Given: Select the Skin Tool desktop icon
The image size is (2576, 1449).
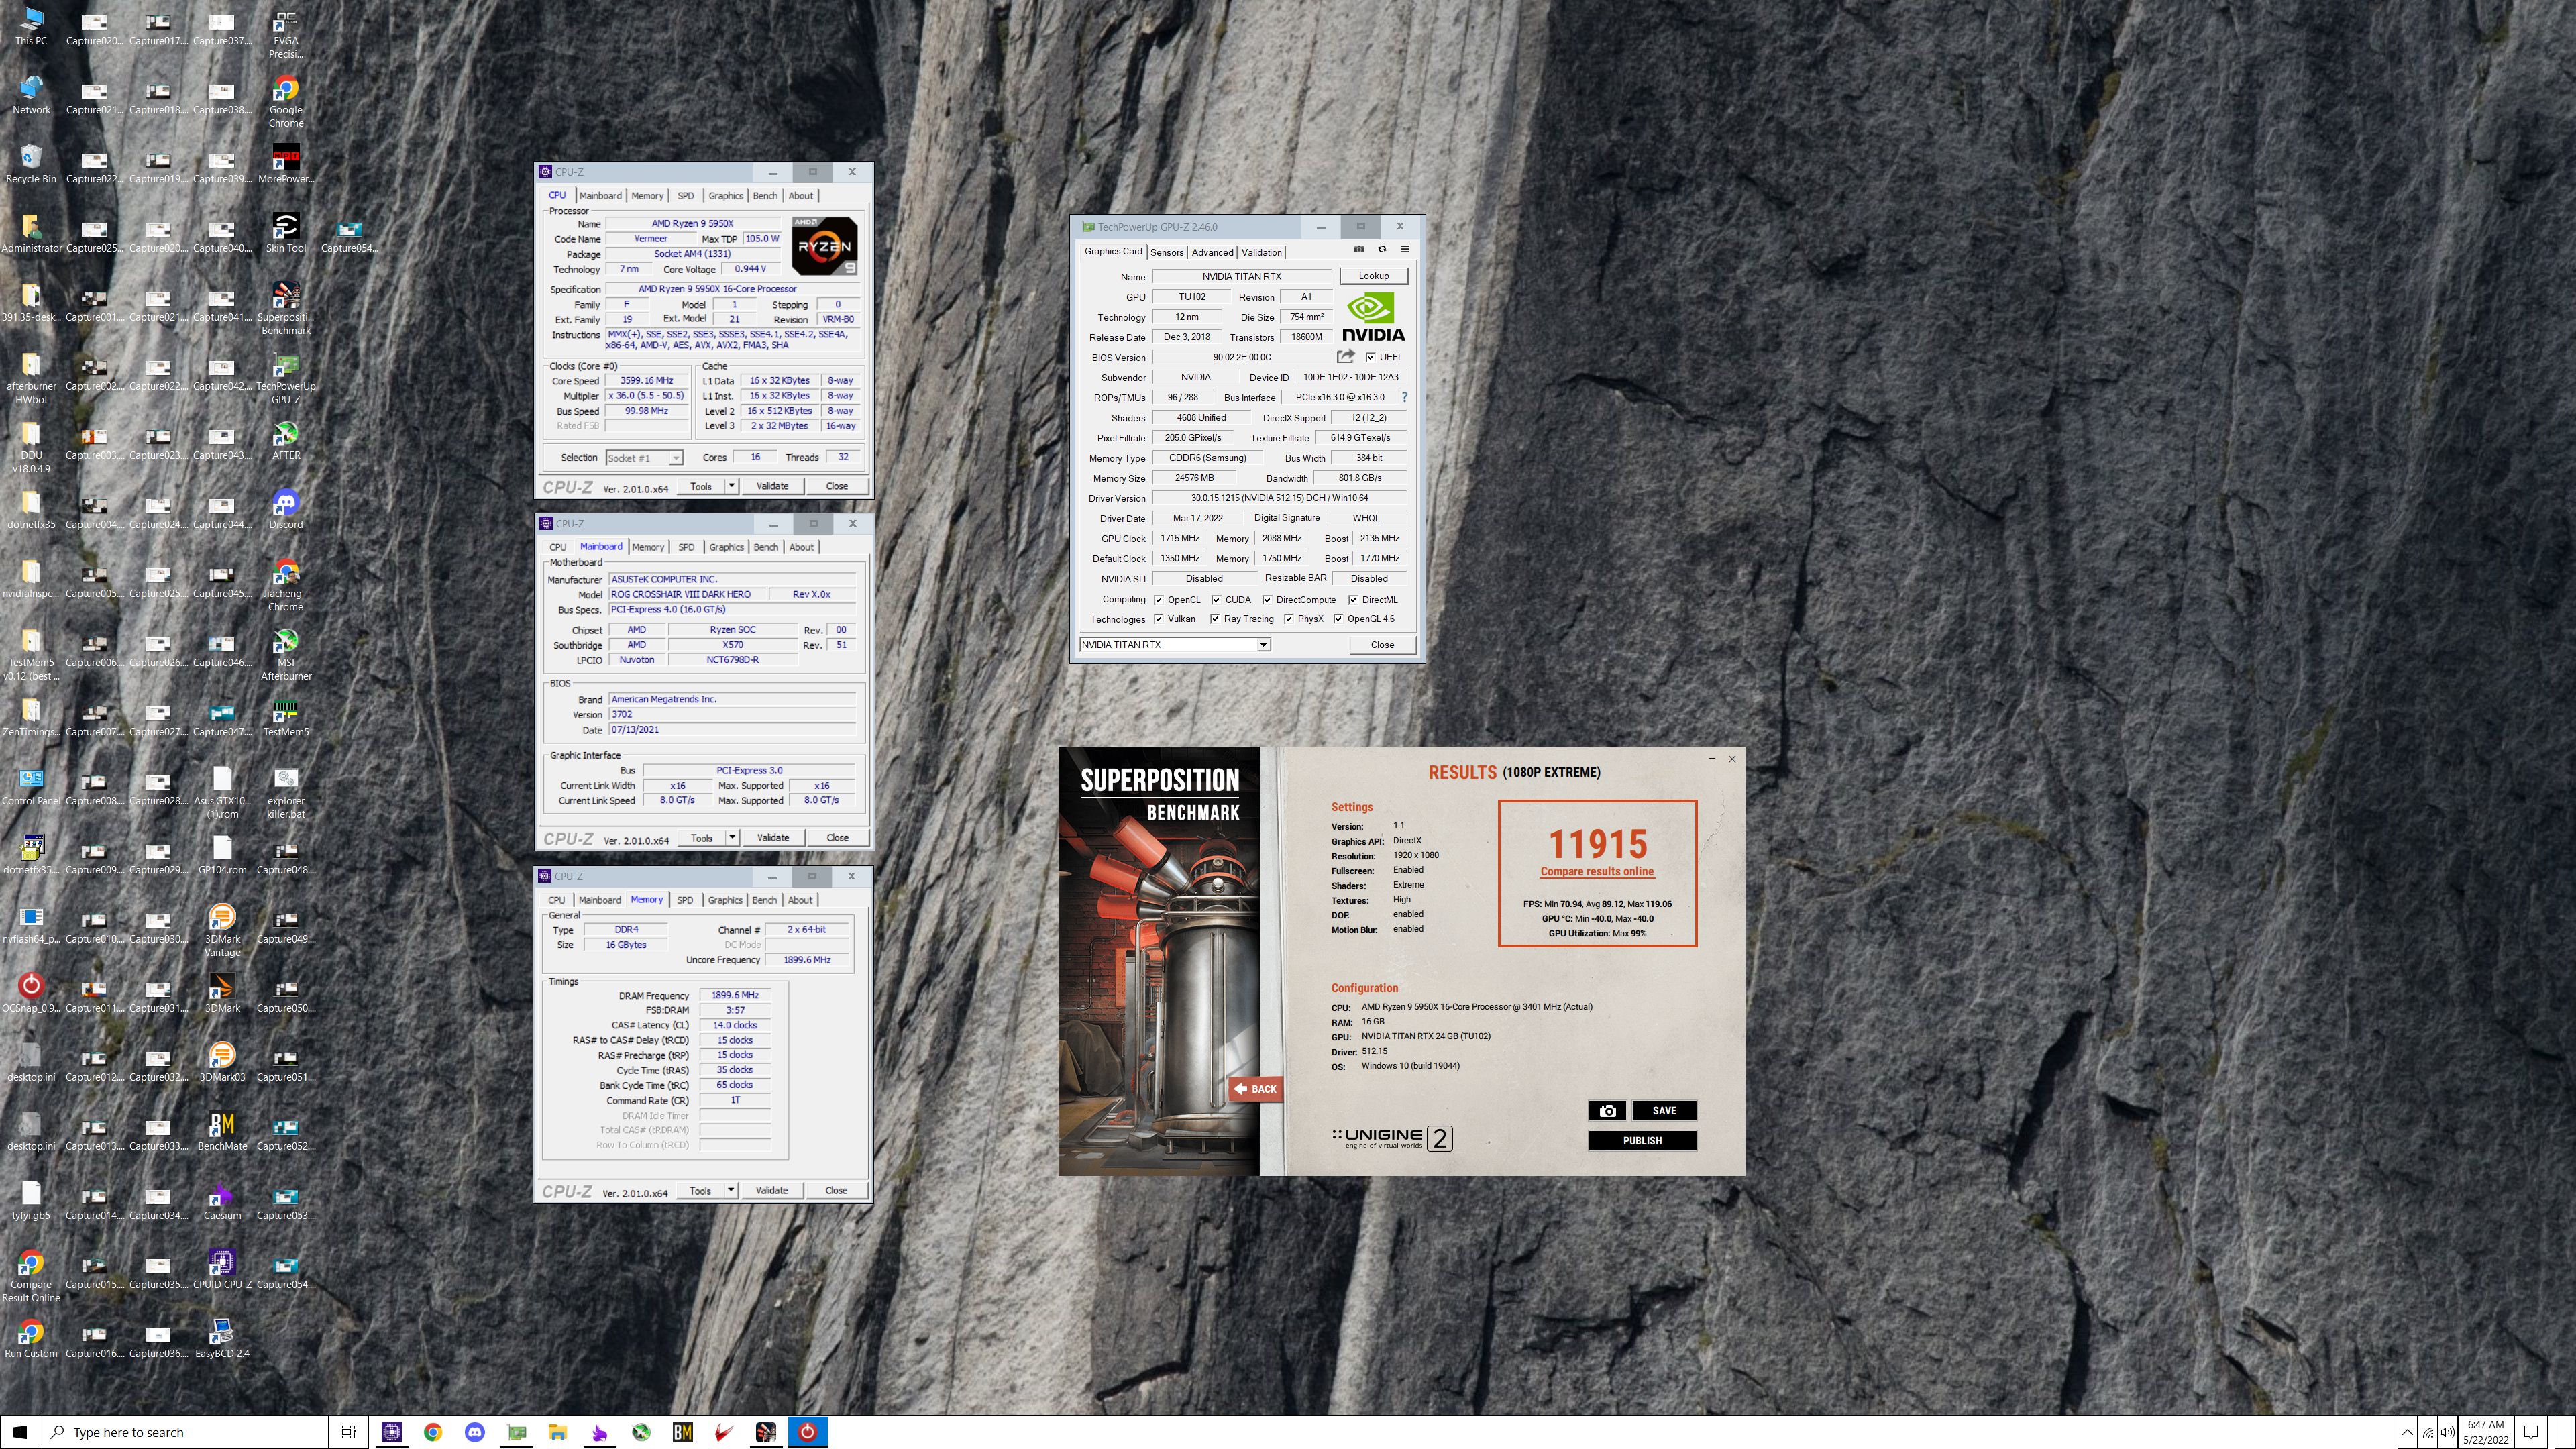Looking at the screenshot, I should coord(286,233).
